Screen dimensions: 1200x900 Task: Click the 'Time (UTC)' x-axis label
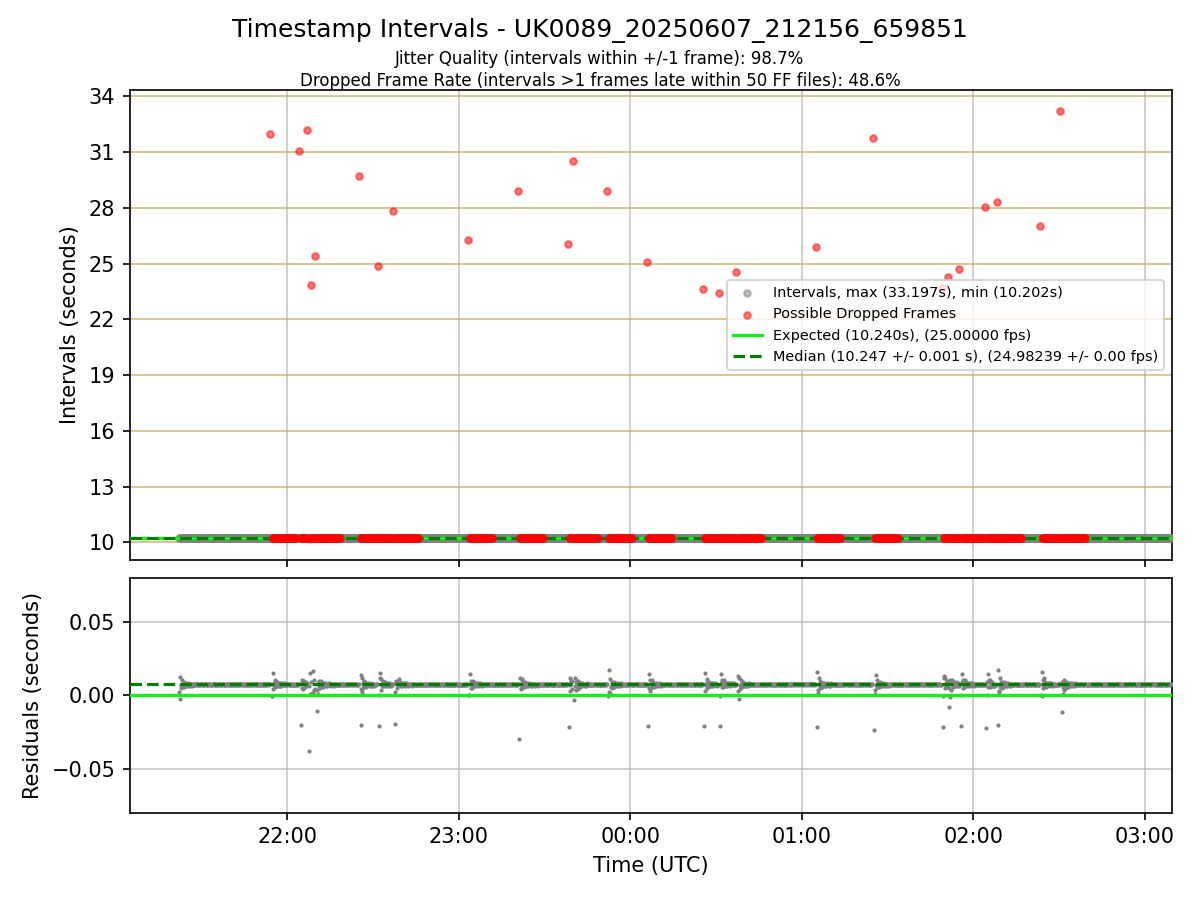pos(650,865)
